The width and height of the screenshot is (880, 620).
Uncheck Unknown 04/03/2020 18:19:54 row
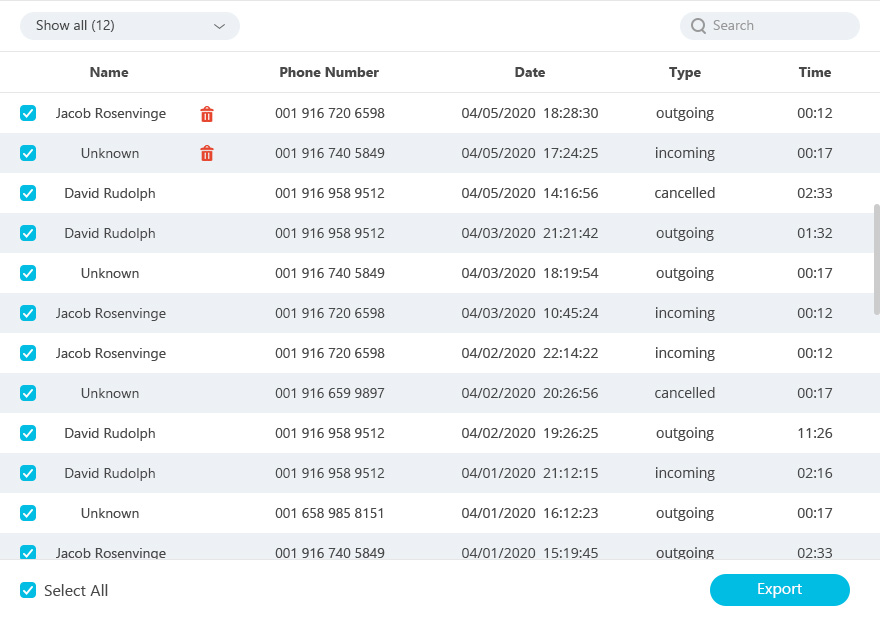28,273
